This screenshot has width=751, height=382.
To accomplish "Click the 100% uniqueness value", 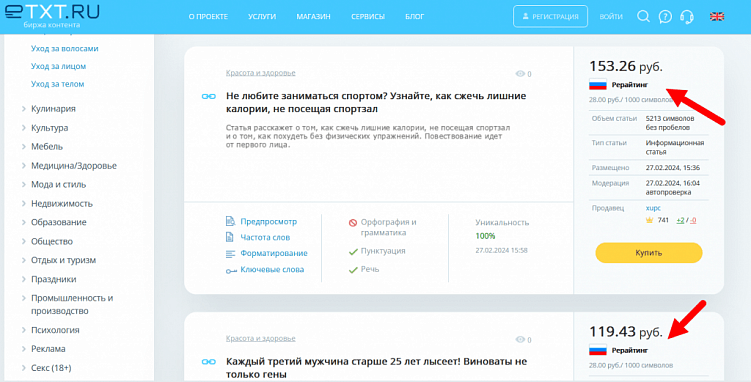I will point(485,236).
